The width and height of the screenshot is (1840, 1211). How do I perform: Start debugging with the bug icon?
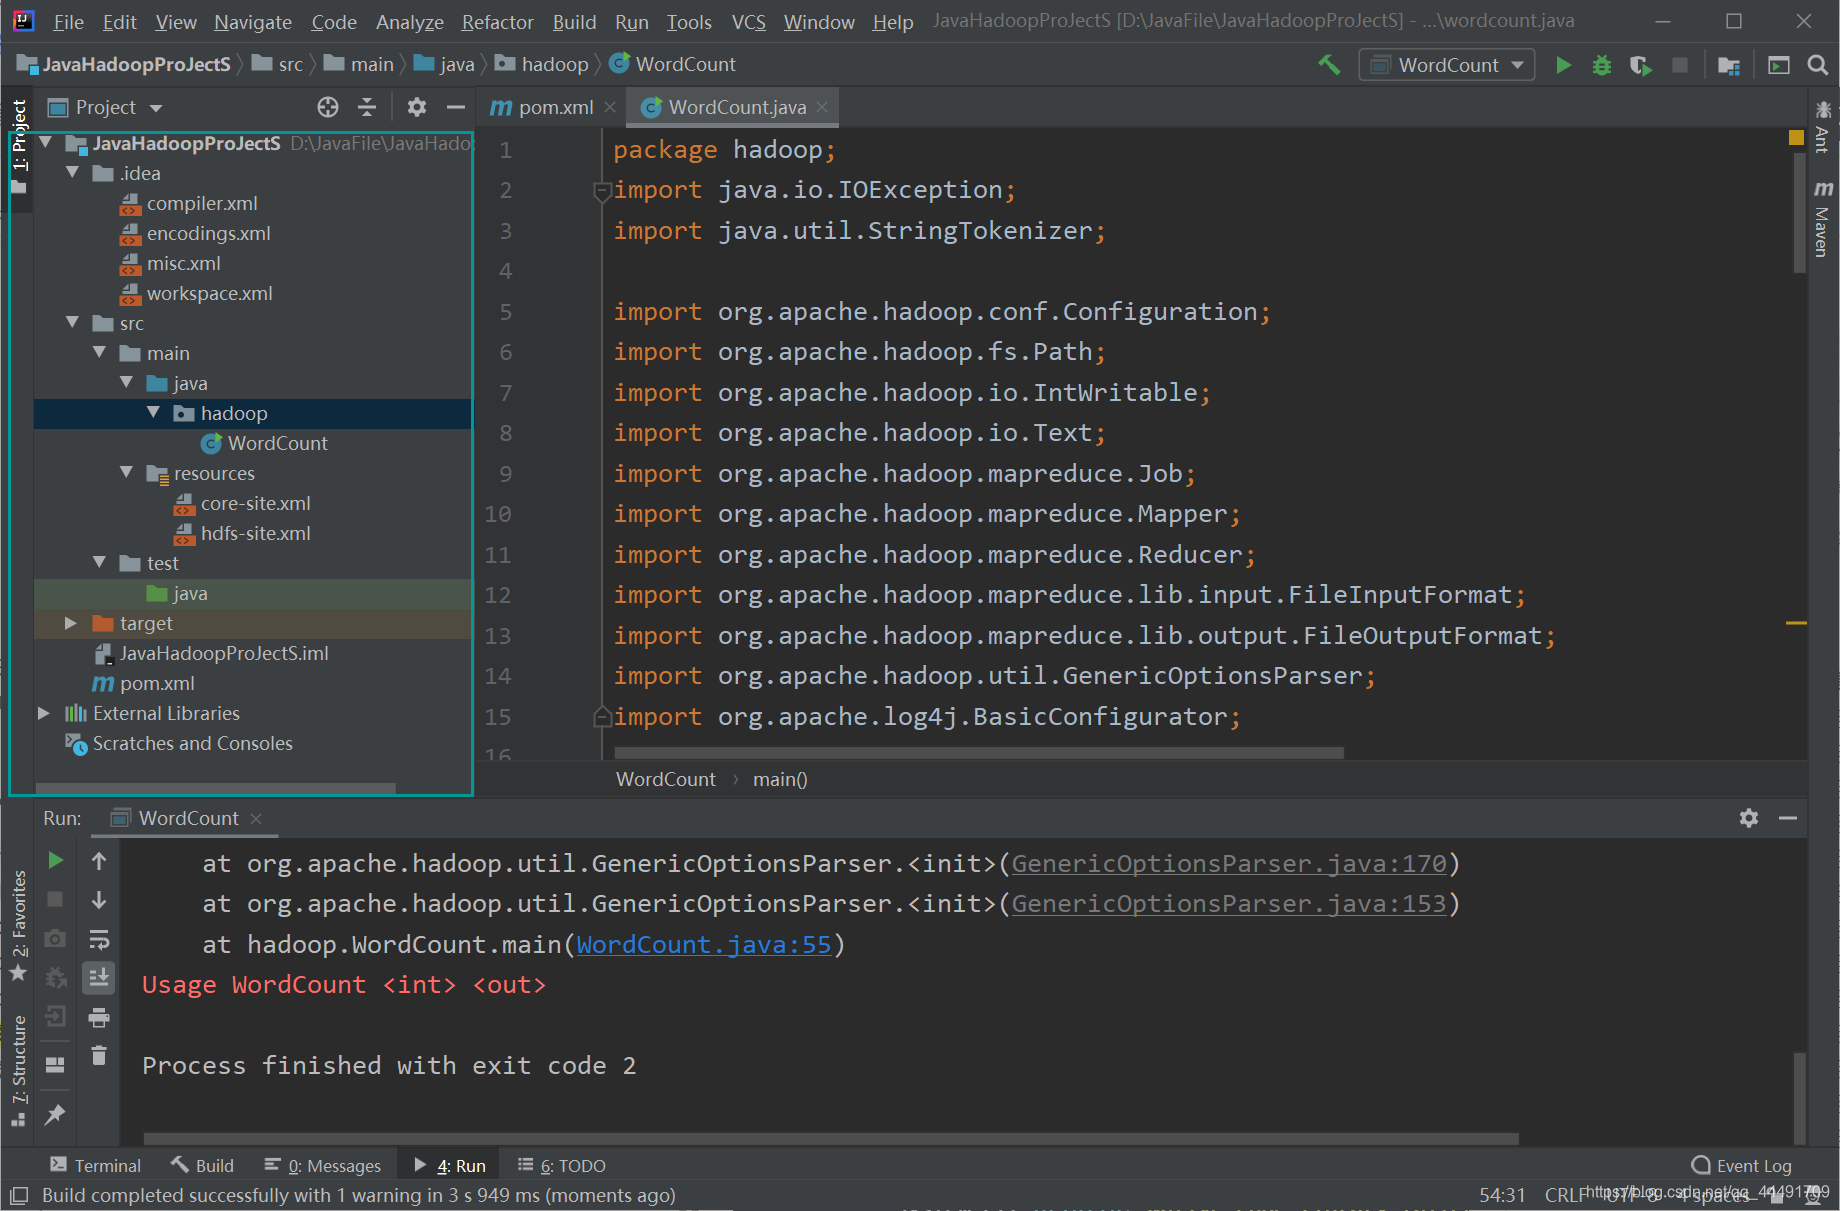pos(1602,65)
